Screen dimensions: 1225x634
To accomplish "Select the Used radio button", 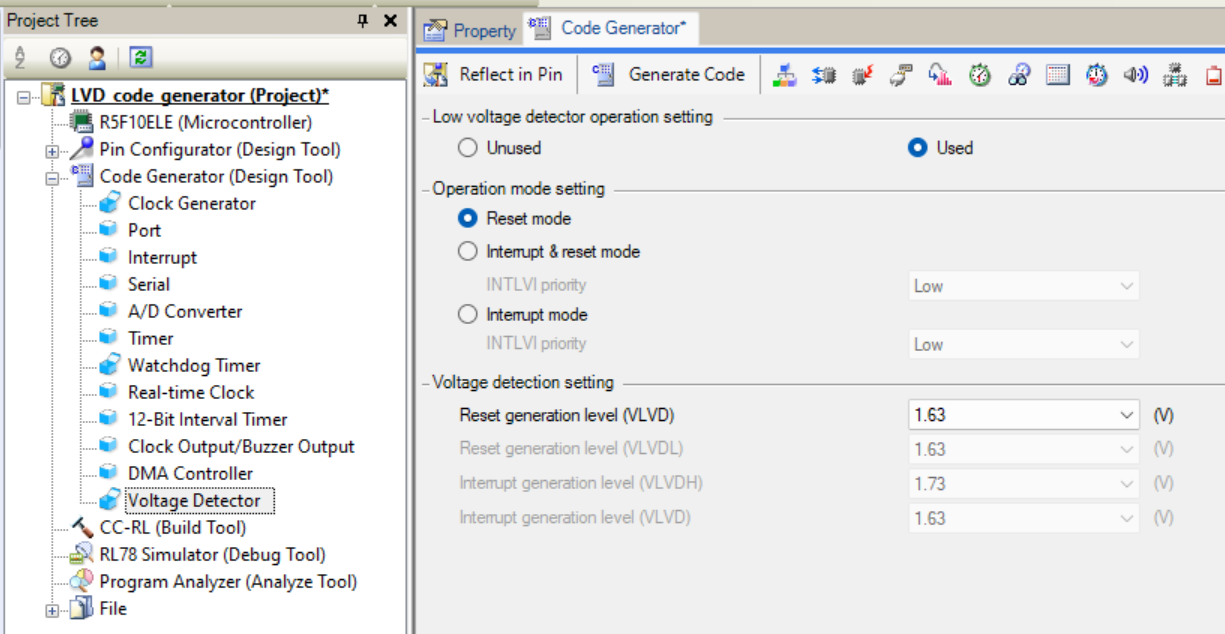I will pos(917,148).
